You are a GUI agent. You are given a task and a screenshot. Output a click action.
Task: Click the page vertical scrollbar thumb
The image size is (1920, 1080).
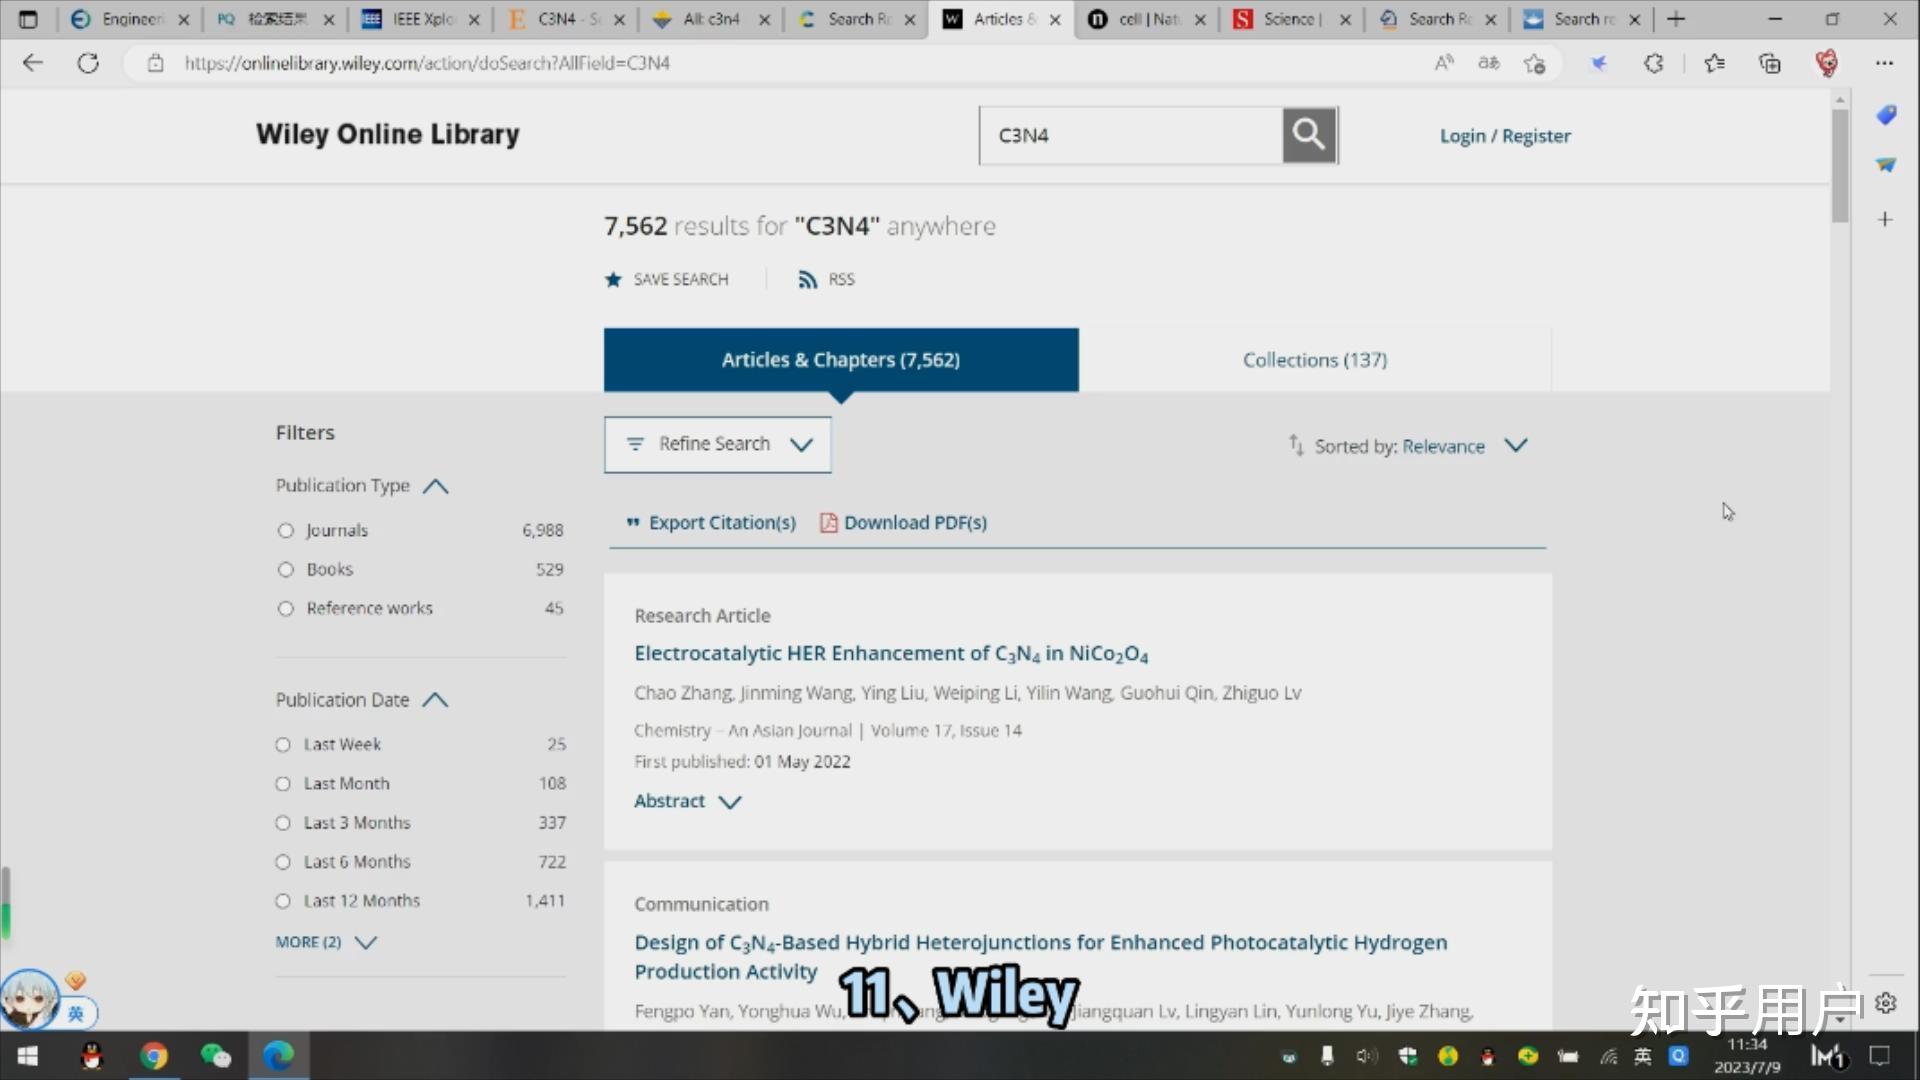point(1840,165)
